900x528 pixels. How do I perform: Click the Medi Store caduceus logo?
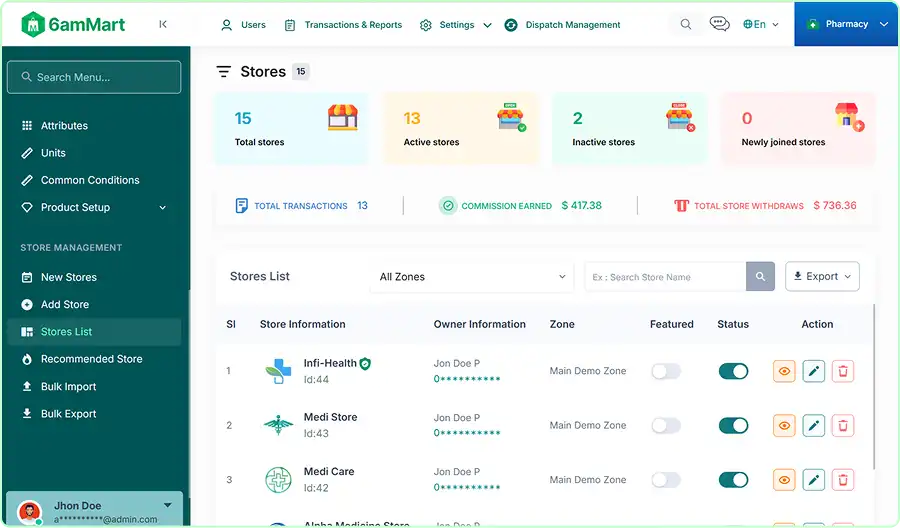[278, 425]
